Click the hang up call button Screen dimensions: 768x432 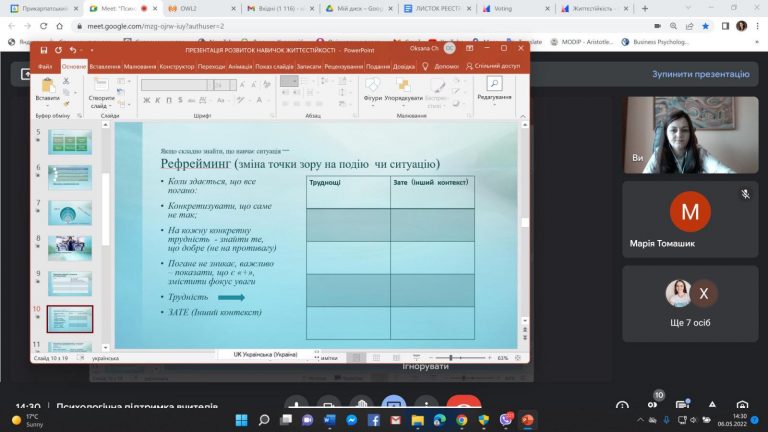pos(462,404)
